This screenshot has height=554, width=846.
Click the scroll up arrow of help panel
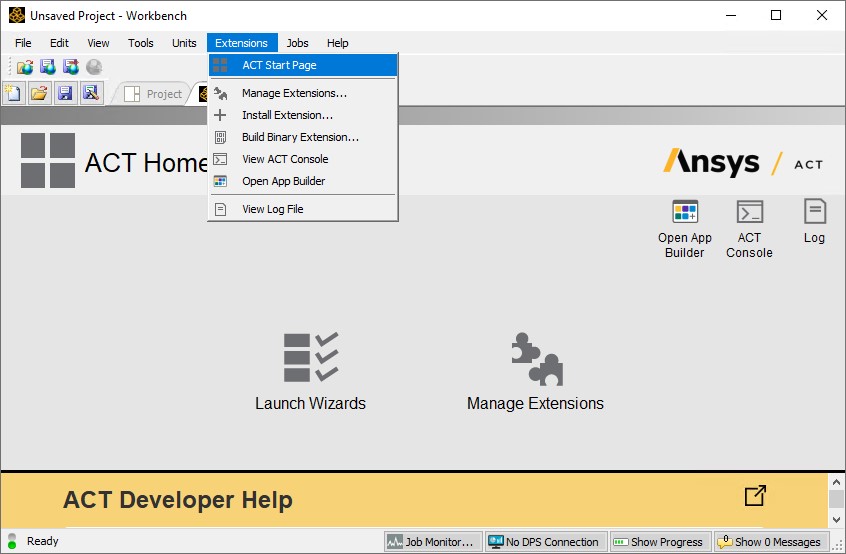coord(836,482)
